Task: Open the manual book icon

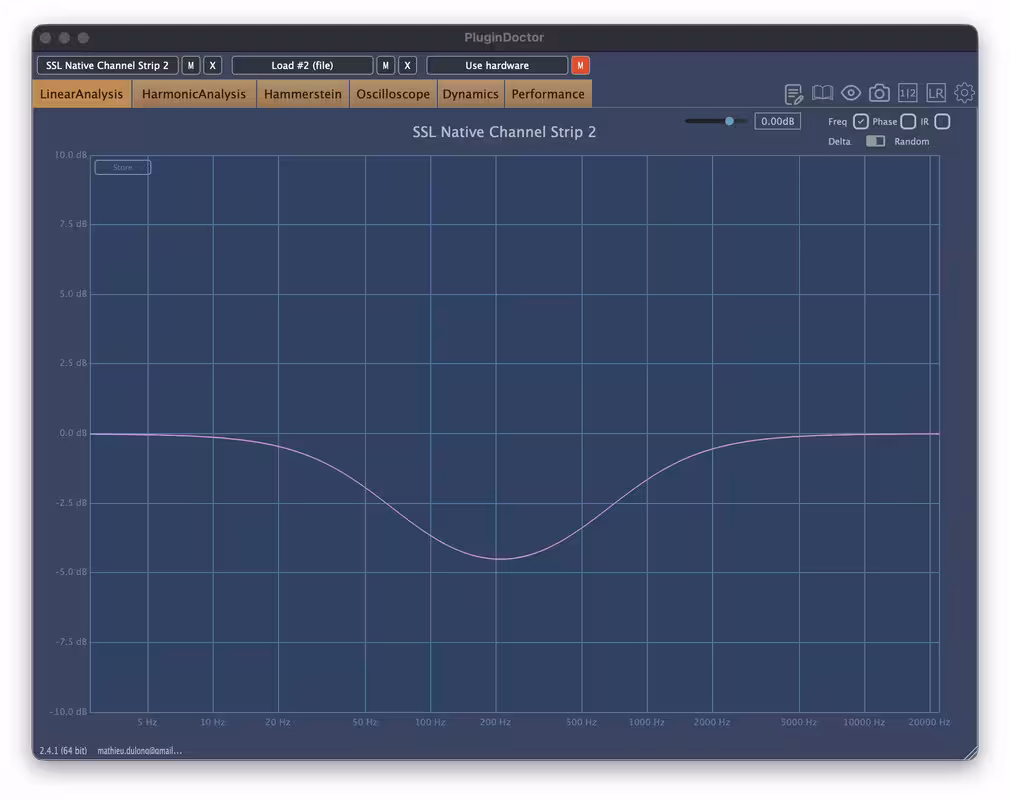Action: [822, 93]
